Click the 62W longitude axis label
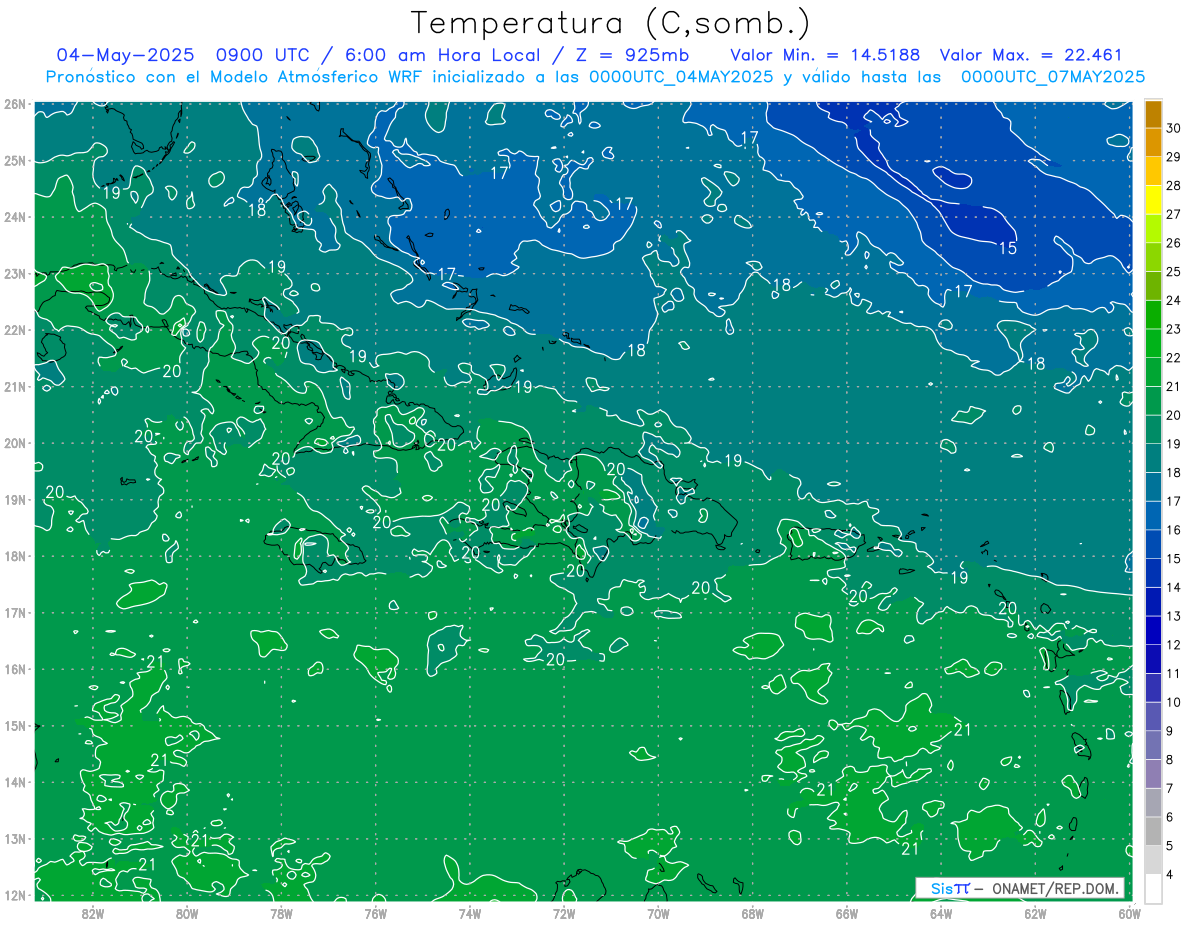This screenshot has width=1200, height=927. [1035, 914]
